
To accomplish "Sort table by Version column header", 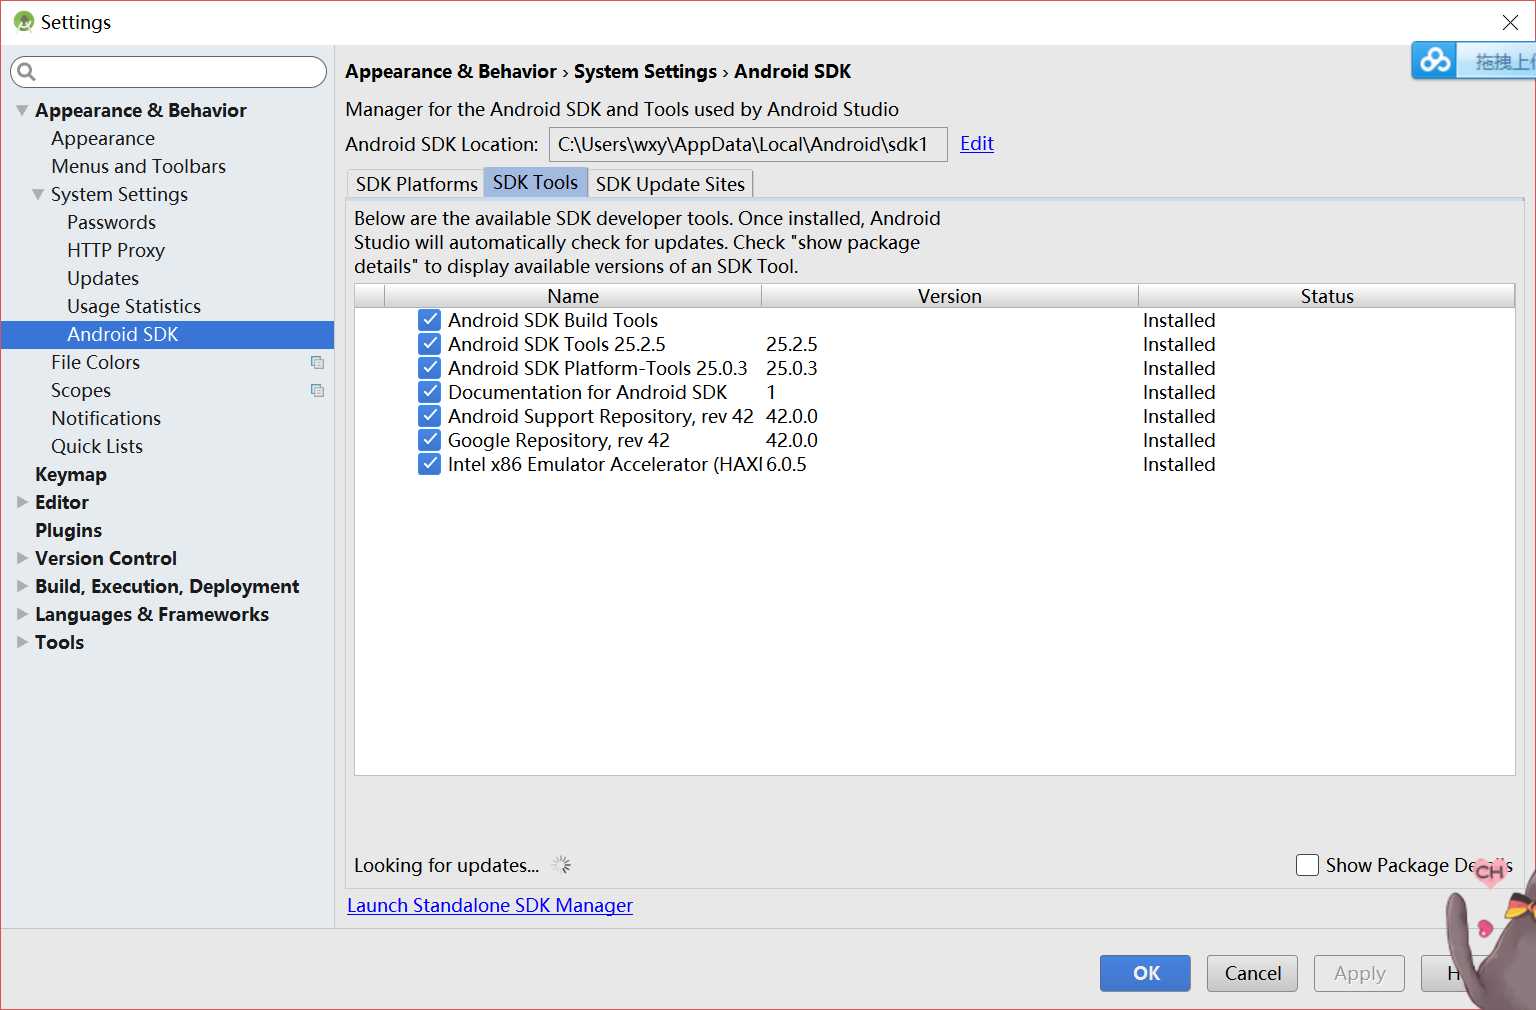I will (x=950, y=296).
